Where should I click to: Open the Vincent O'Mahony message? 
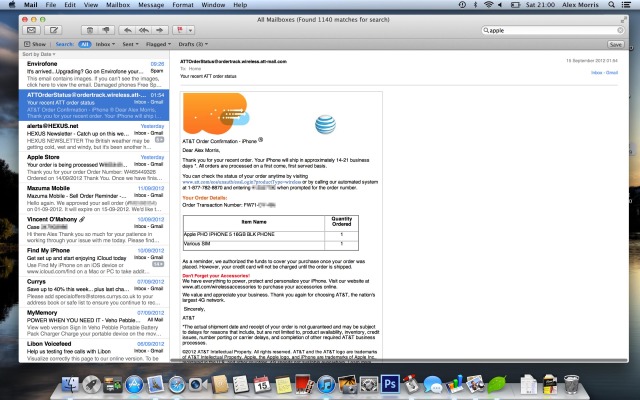click(x=94, y=229)
